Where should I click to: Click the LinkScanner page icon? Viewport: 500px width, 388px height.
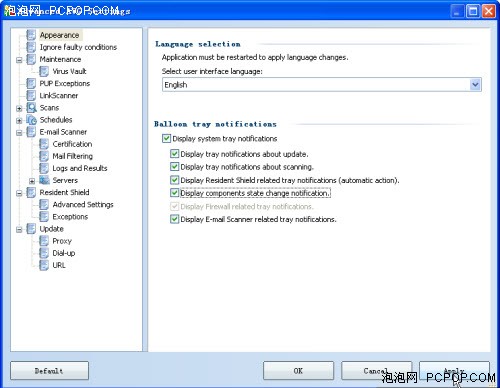pos(31,95)
